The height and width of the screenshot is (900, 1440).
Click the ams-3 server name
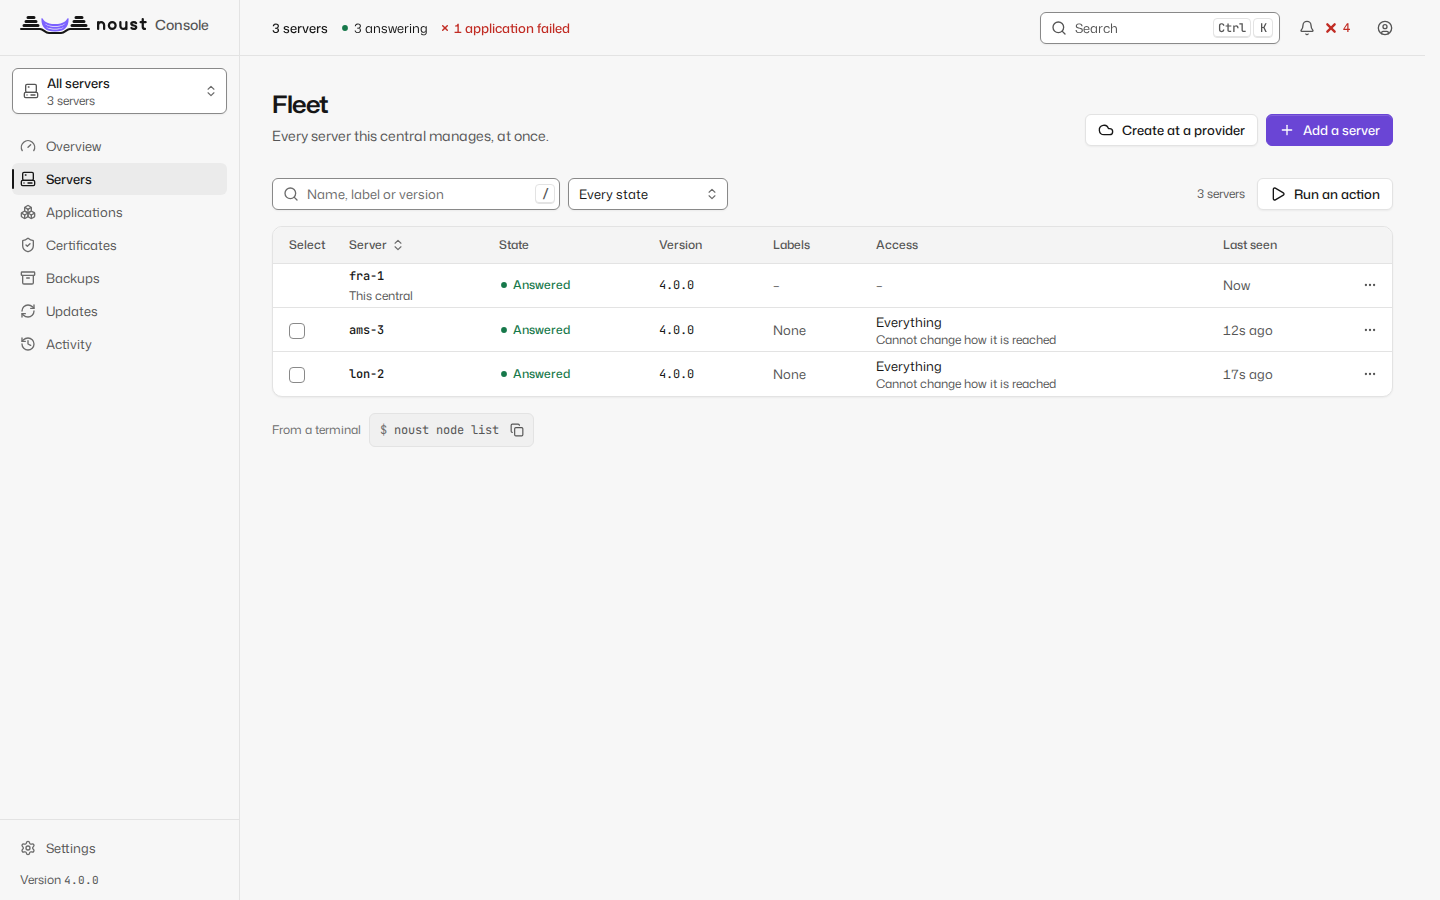(366, 330)
